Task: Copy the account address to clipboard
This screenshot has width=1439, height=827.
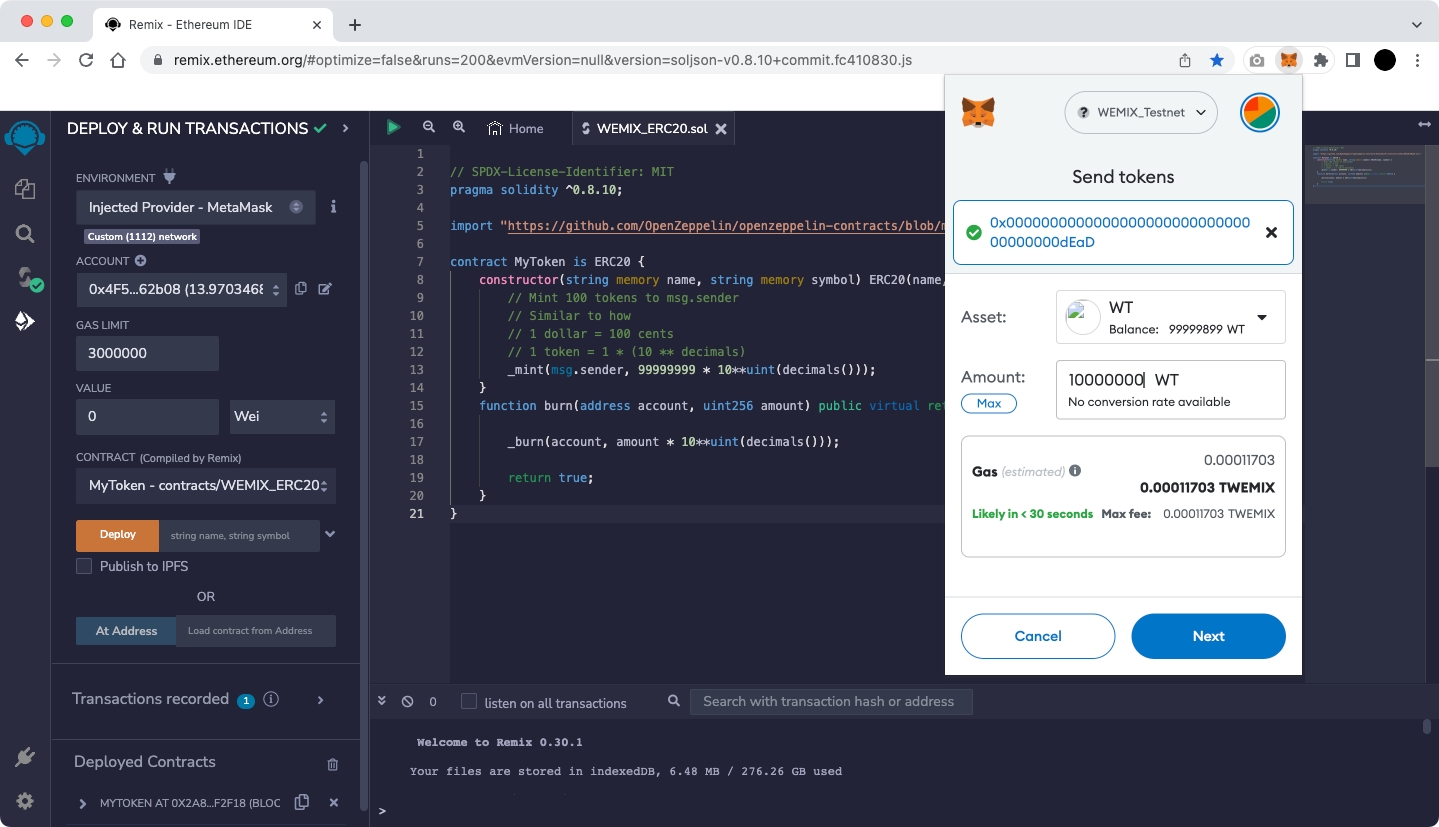Action: pyautogui.click(x=301, y=289)
